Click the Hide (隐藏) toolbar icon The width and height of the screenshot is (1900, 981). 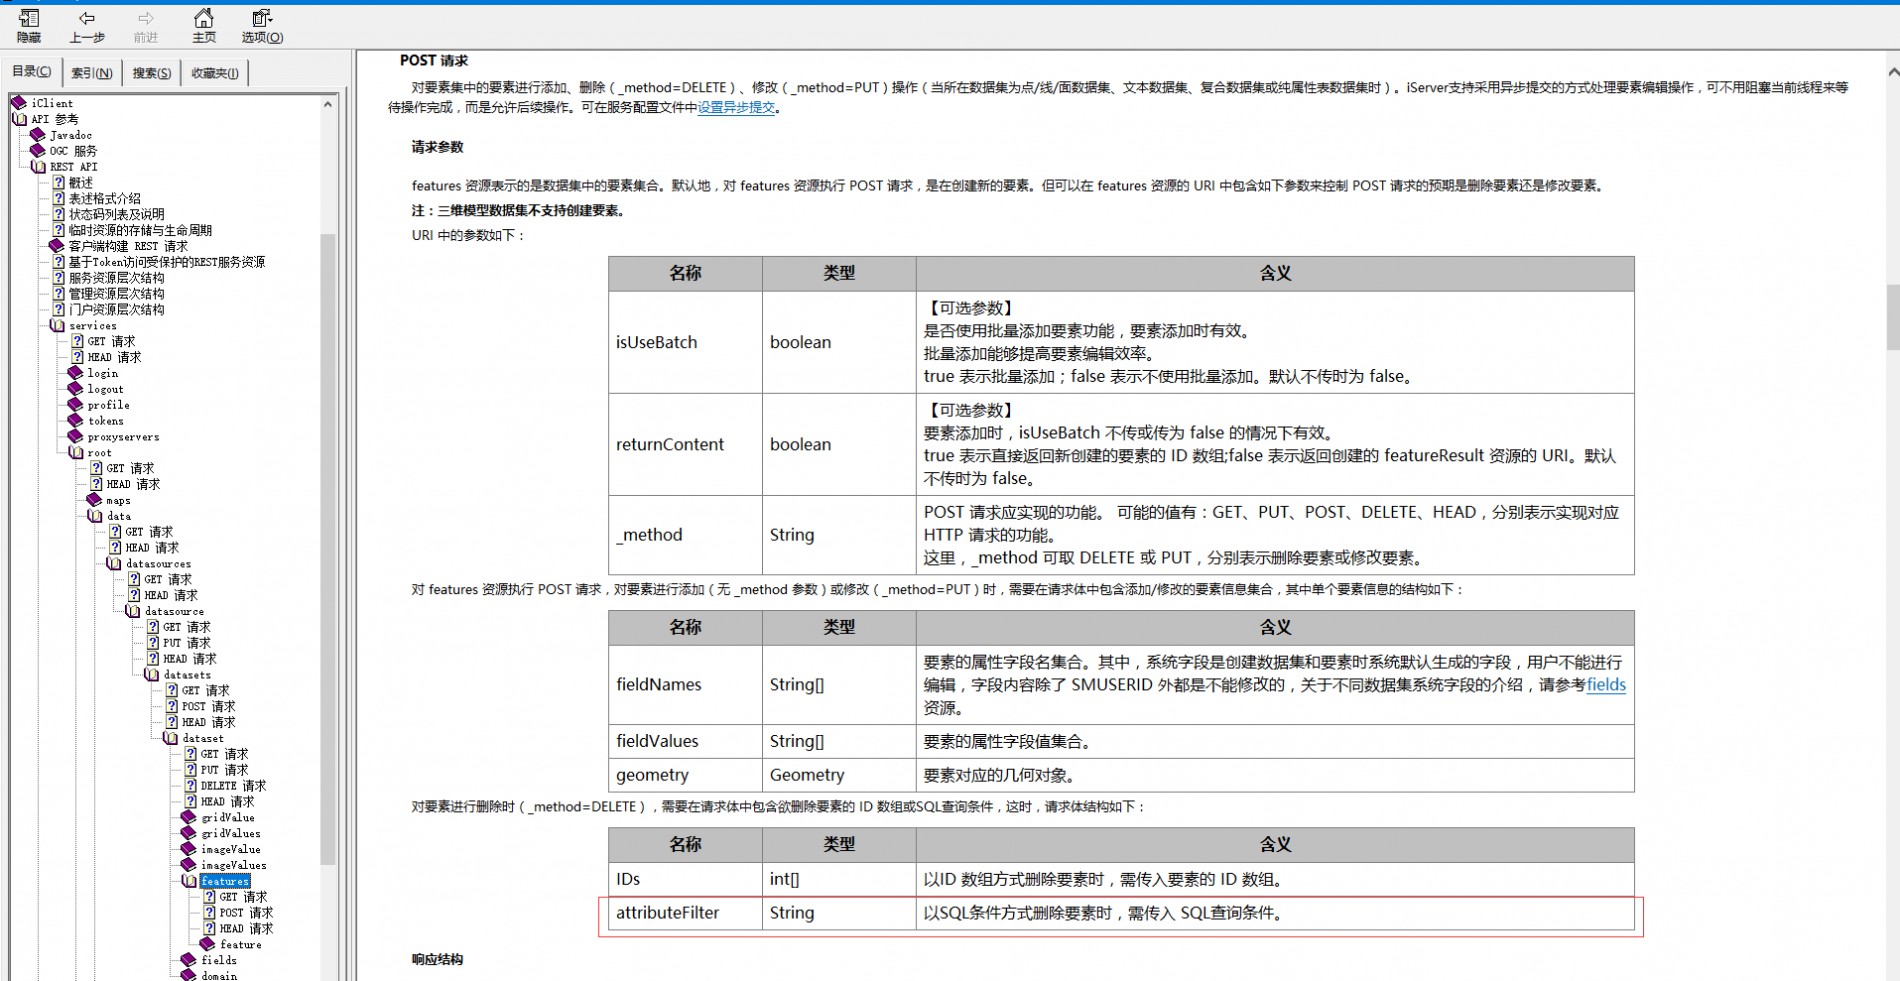pos(29,18)
